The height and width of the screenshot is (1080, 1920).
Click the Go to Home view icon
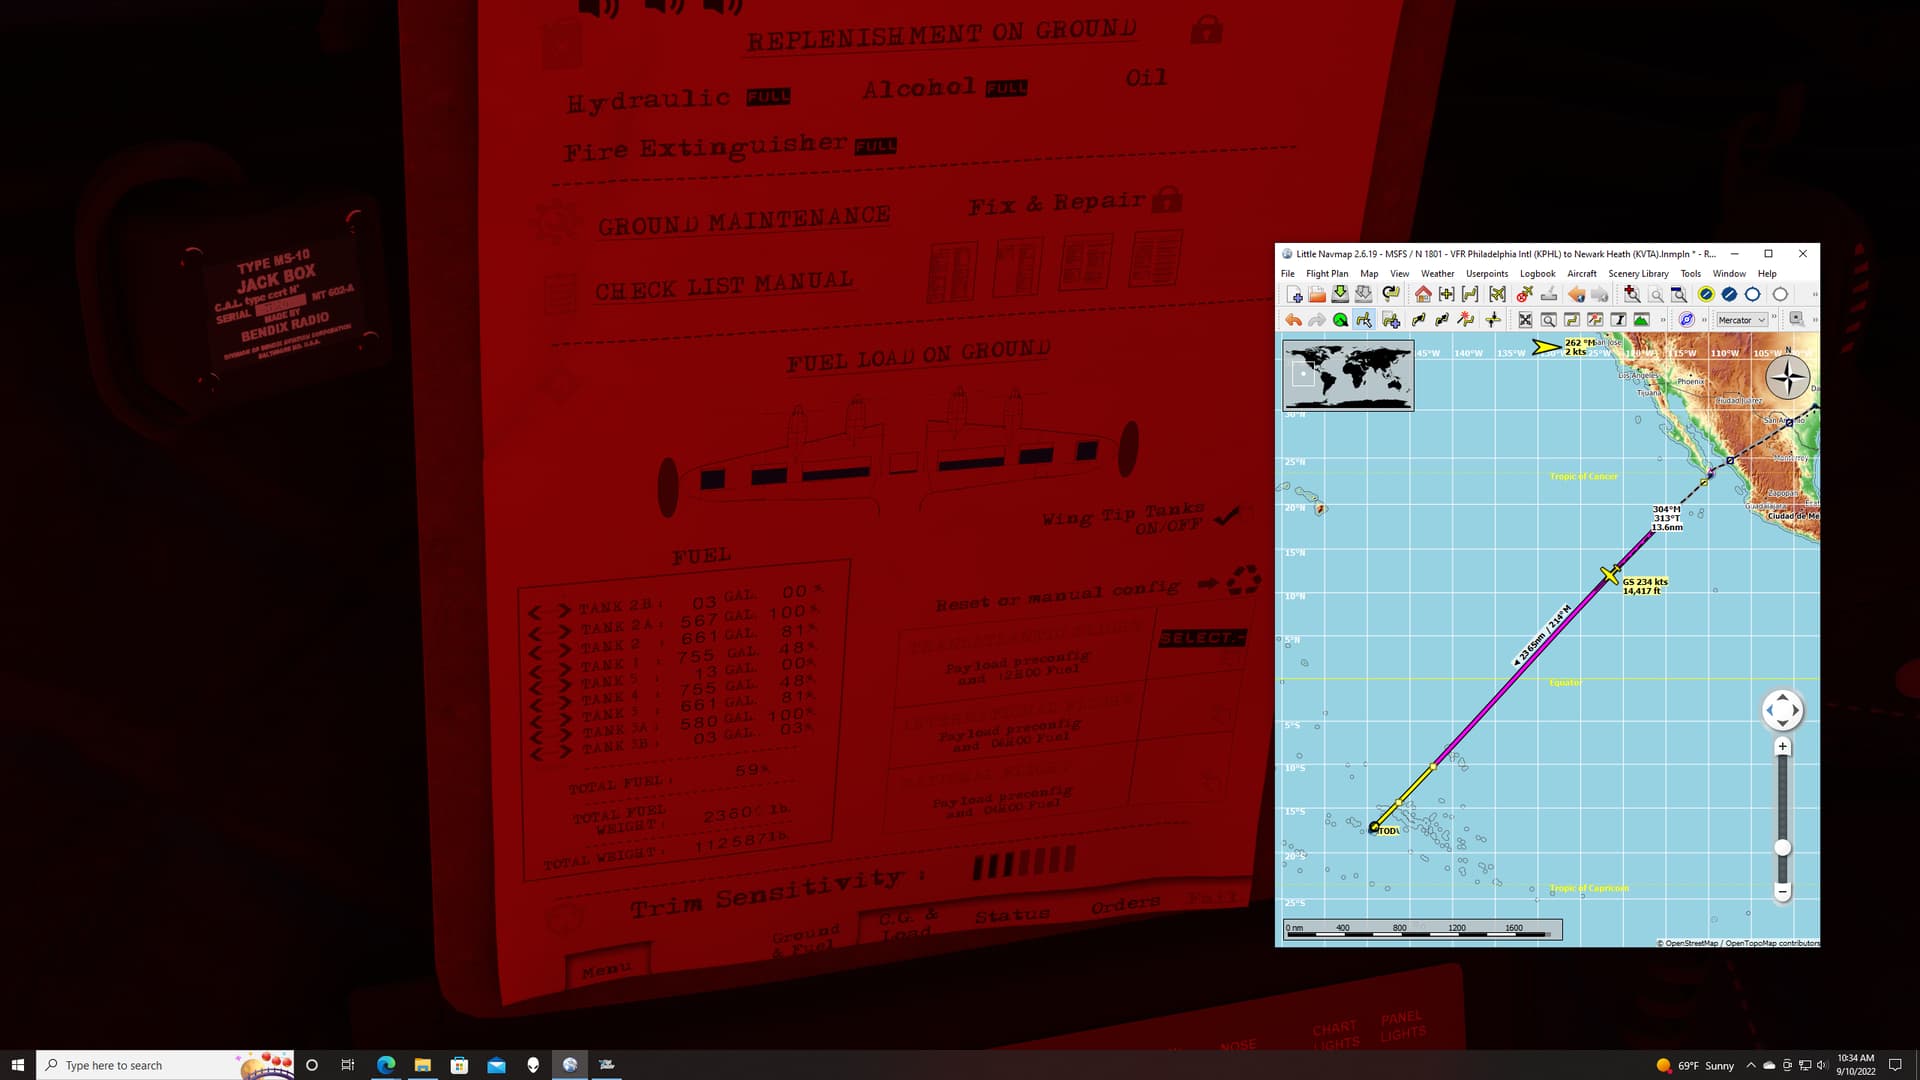[1422, 294]
